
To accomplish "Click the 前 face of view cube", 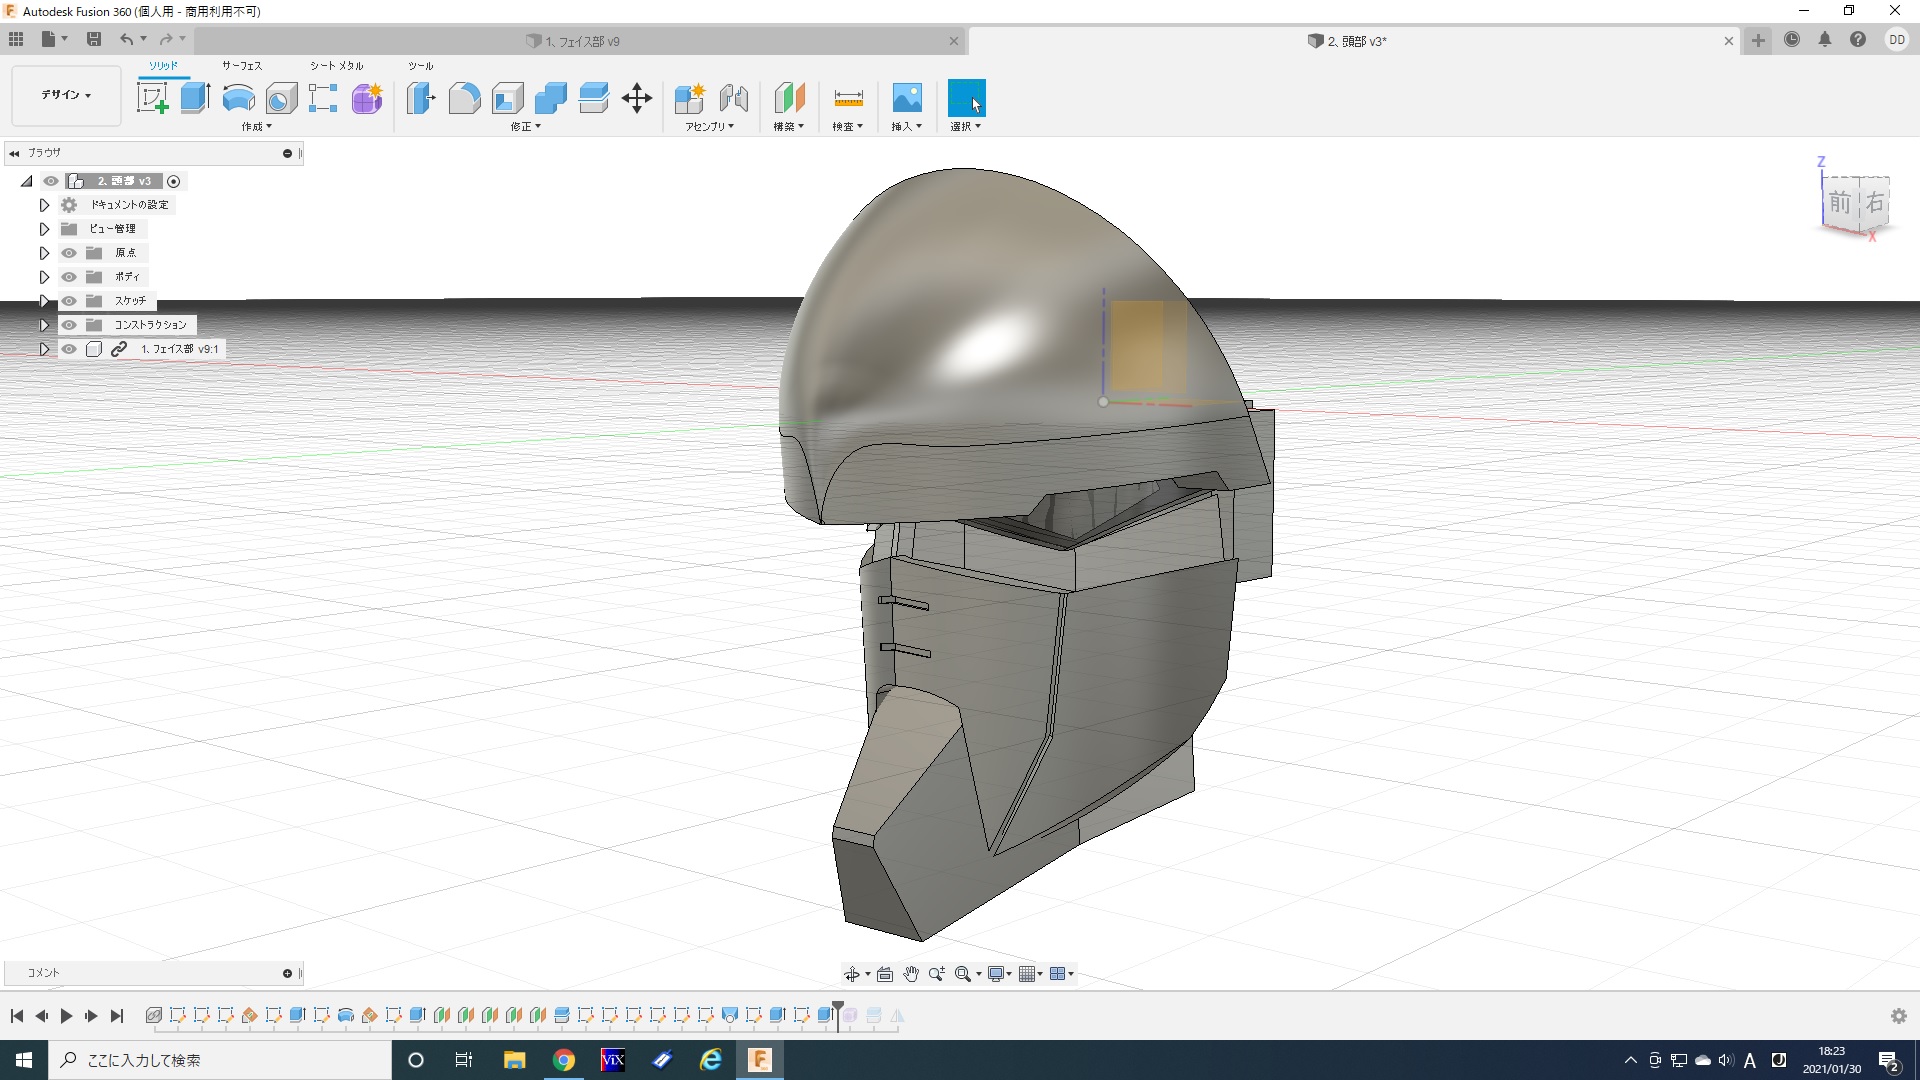I will point(1840,203).
